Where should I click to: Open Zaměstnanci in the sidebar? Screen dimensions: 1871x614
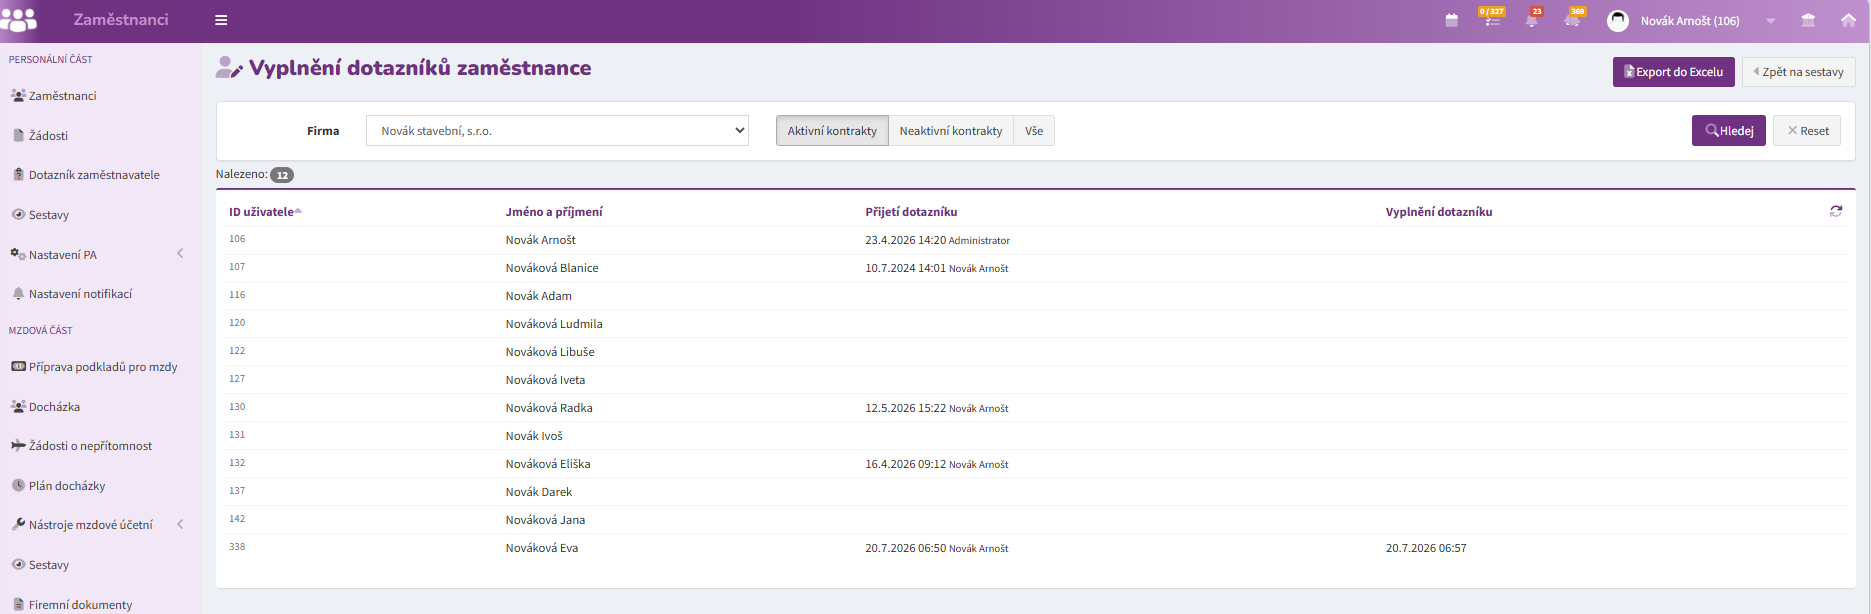click(63, 96)
